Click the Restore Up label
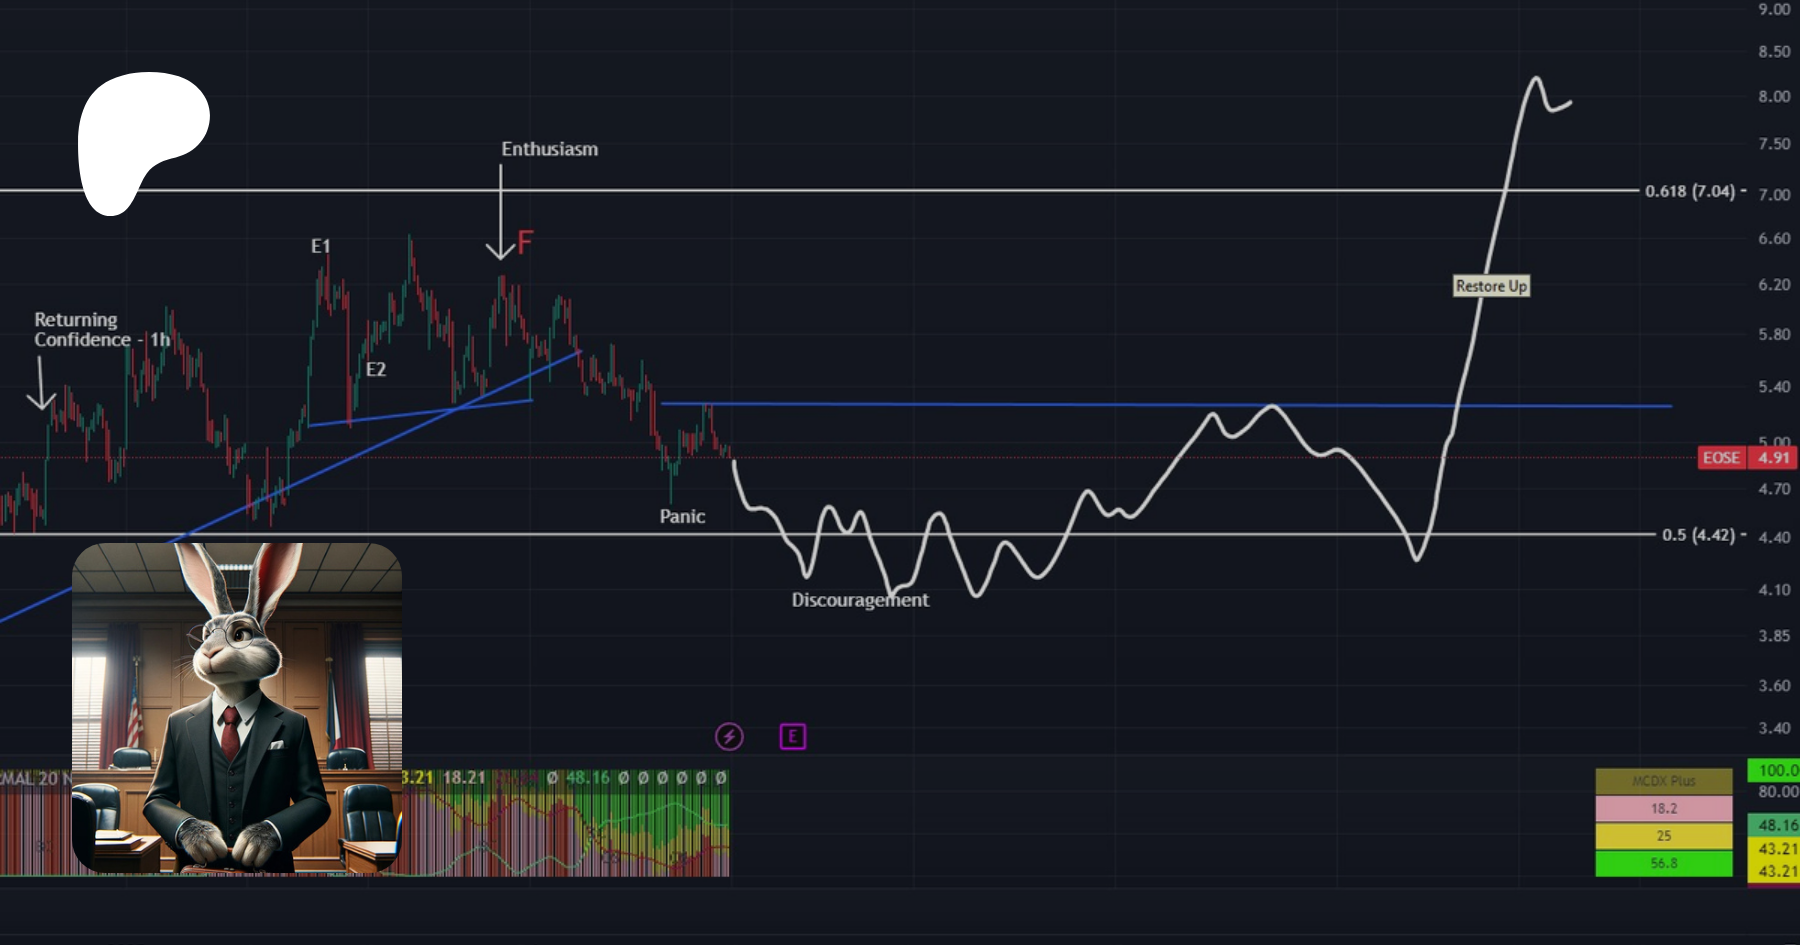The image size is (1800, 945). pos(1491,286)
